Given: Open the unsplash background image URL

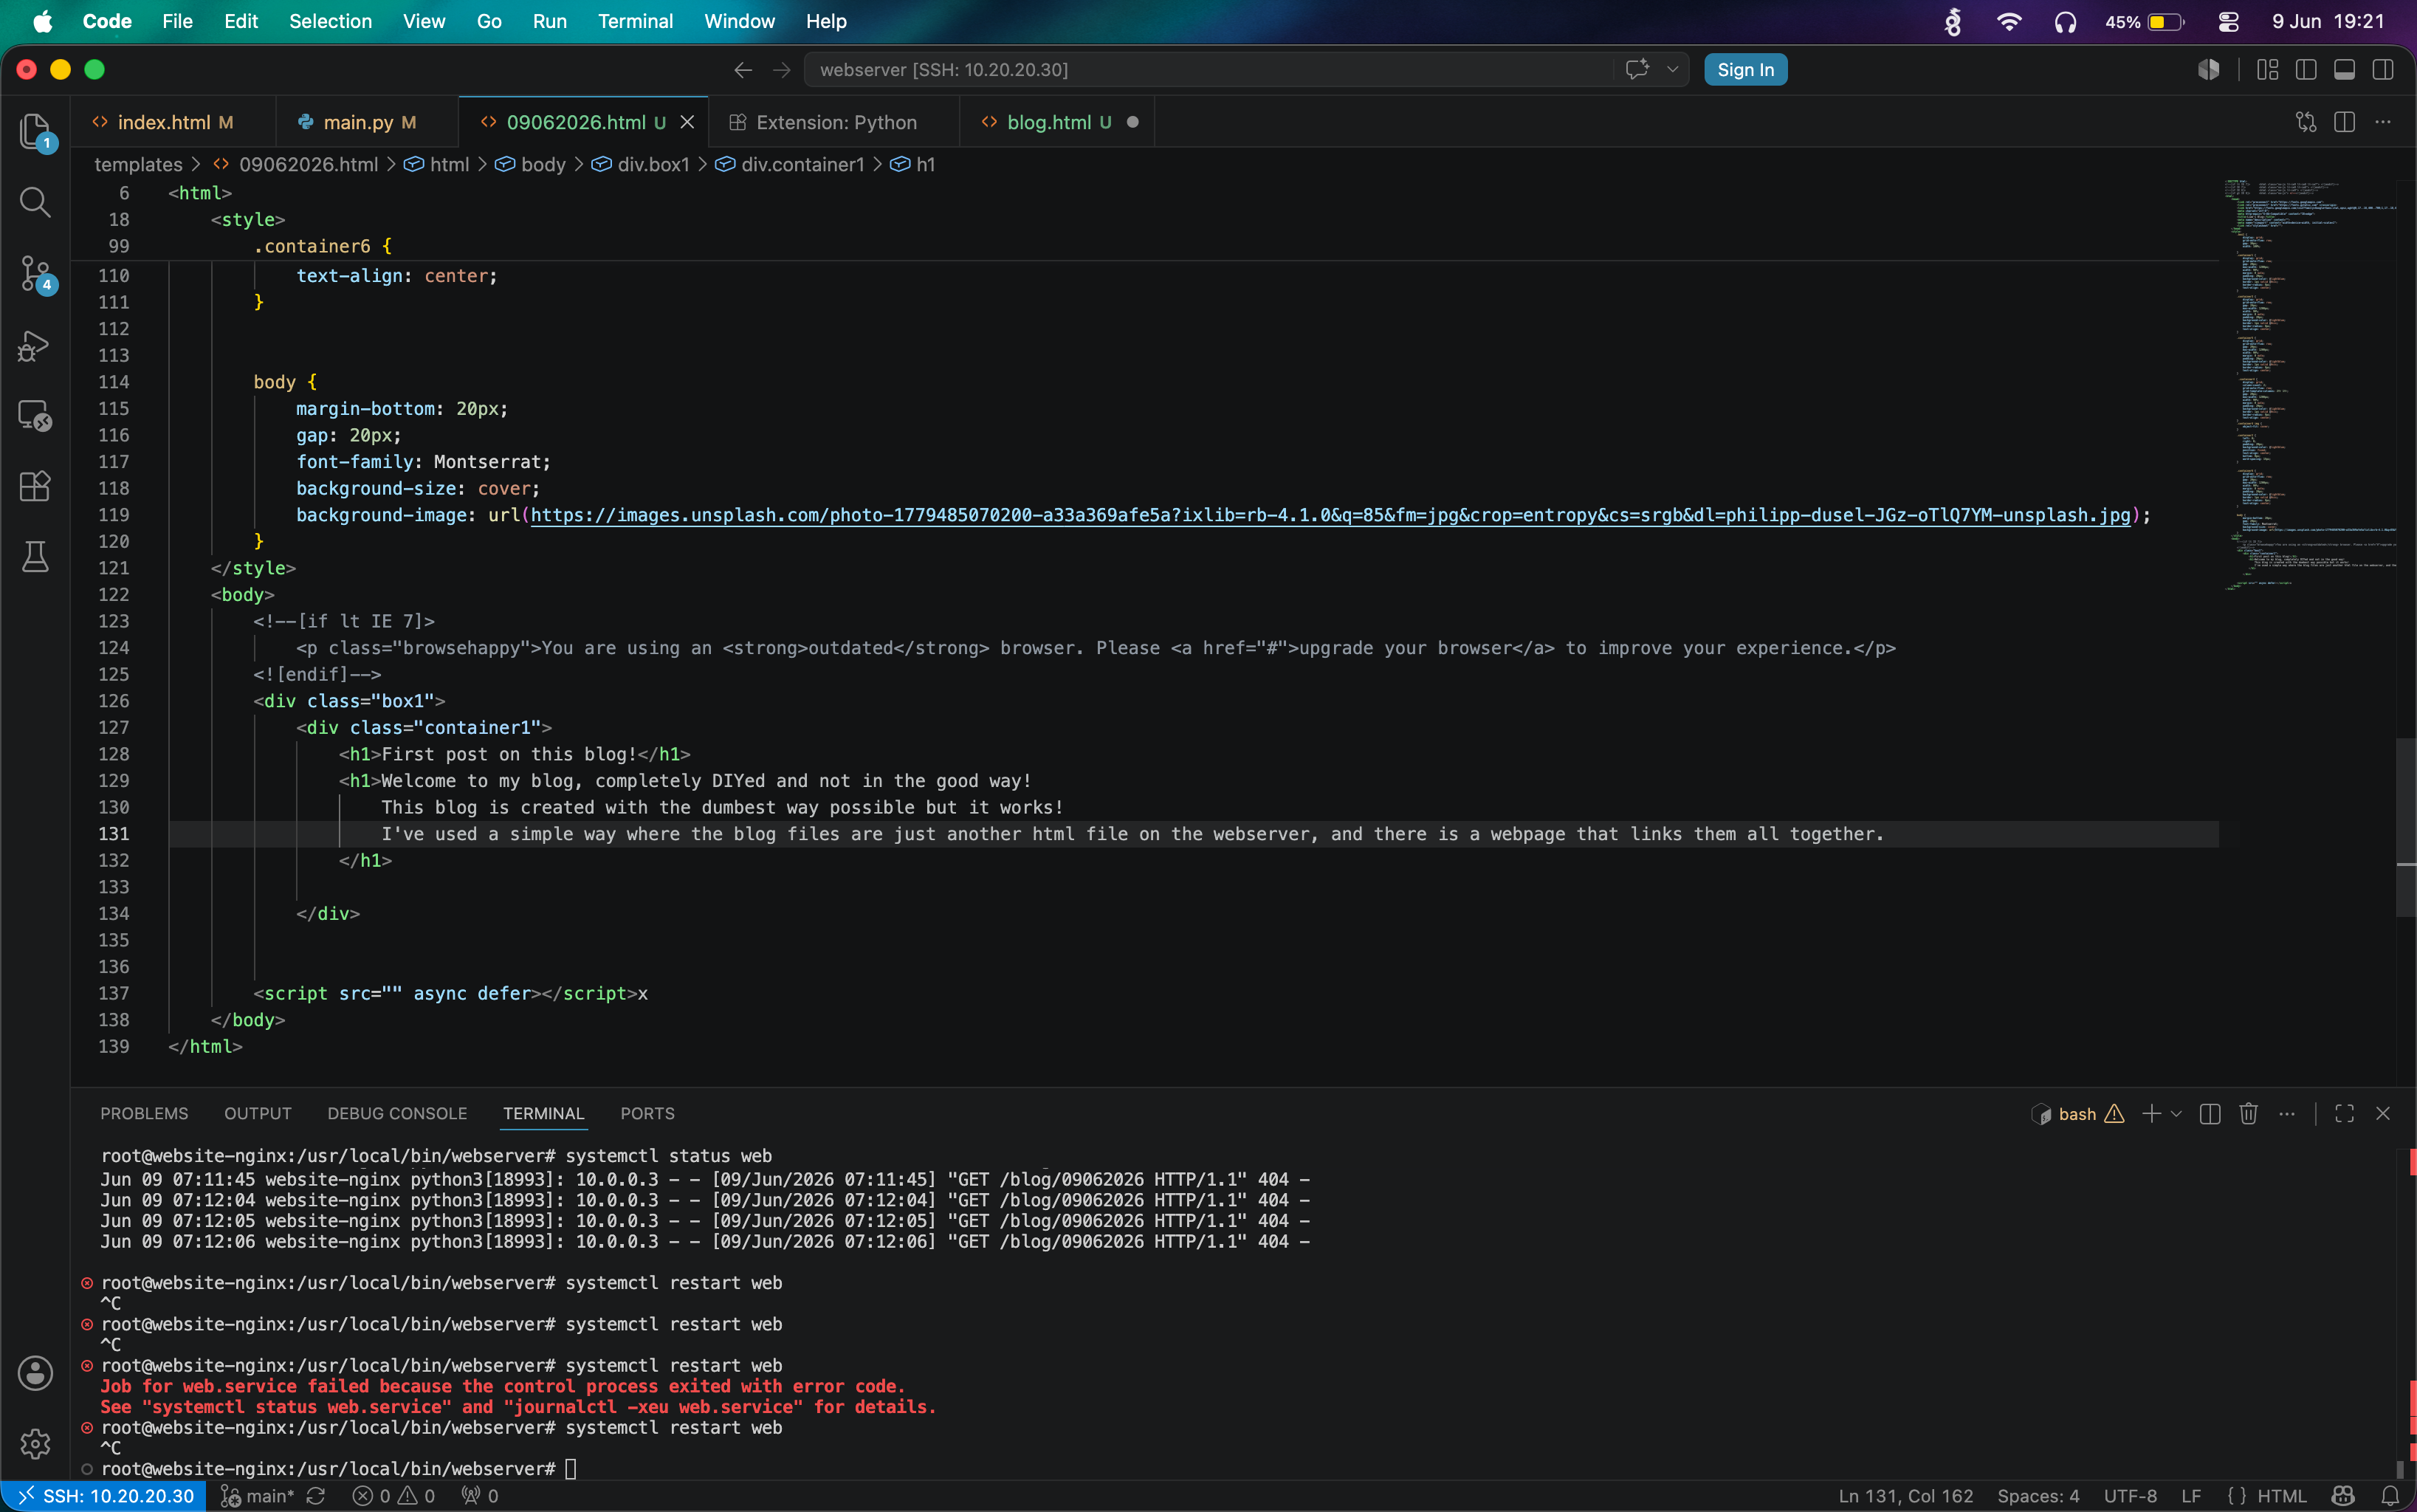Looking at the screenshot, I should click(1330, 515).
